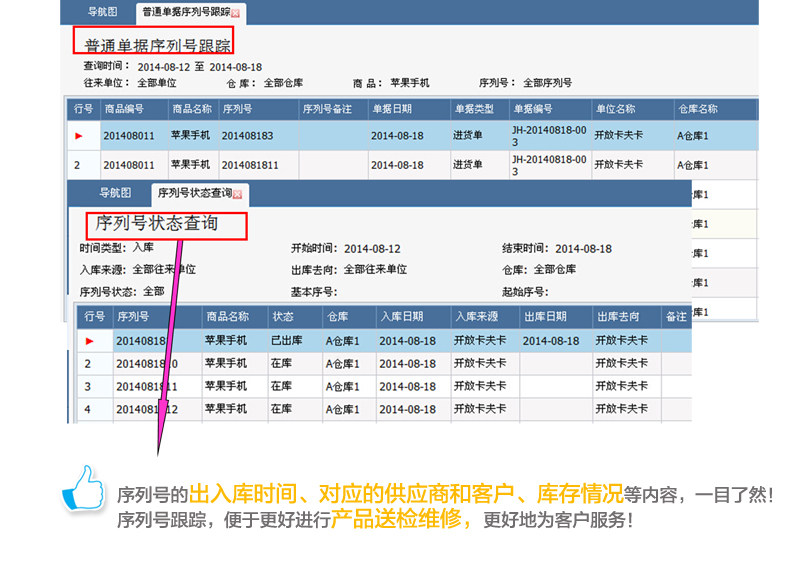Select row 2 in the status table
This screenshot has height=580, width=790.
coord(384,364)
